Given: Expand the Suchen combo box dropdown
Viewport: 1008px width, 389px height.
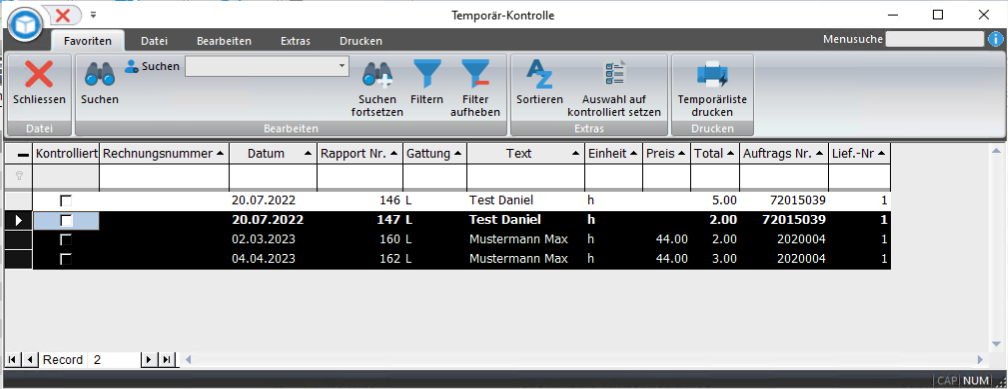Looking at the screenshot, I should click(x=341, y=66).
